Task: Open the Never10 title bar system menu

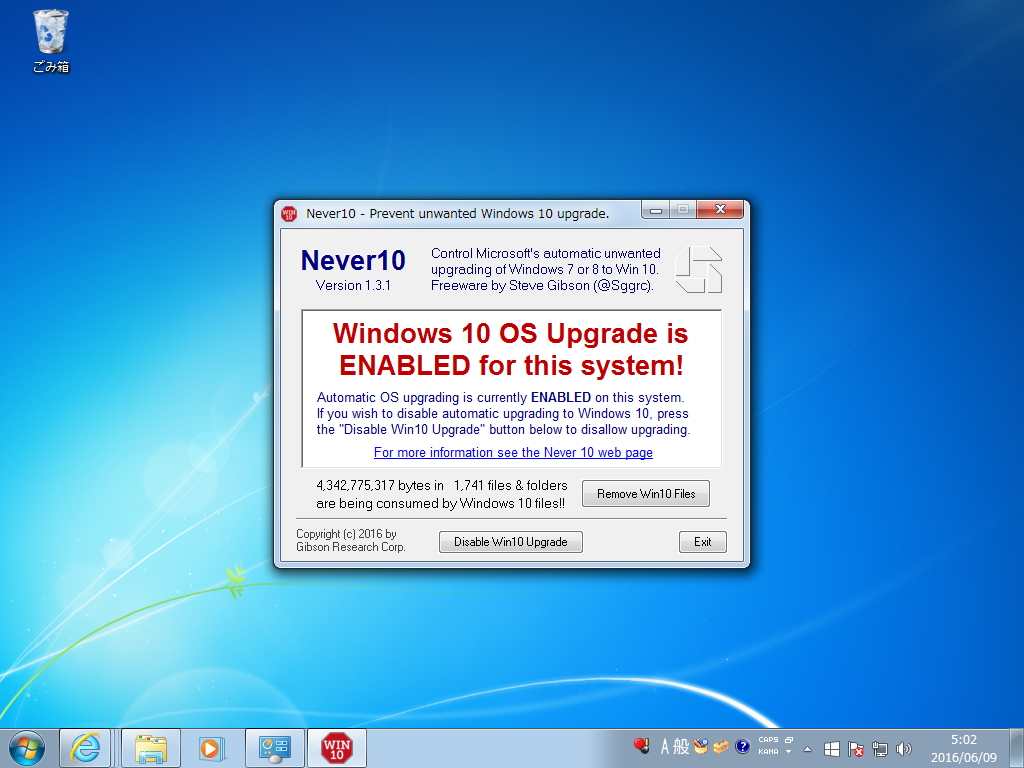Action: (287, 213)
